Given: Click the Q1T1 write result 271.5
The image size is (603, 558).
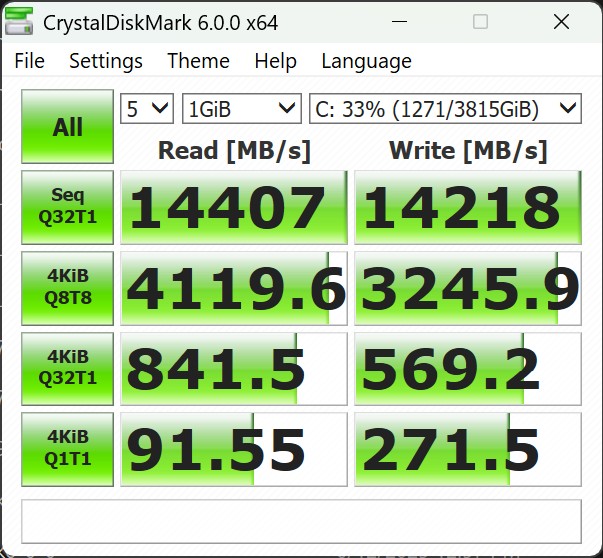Looking at the screenshot, I should pos(468,449).
